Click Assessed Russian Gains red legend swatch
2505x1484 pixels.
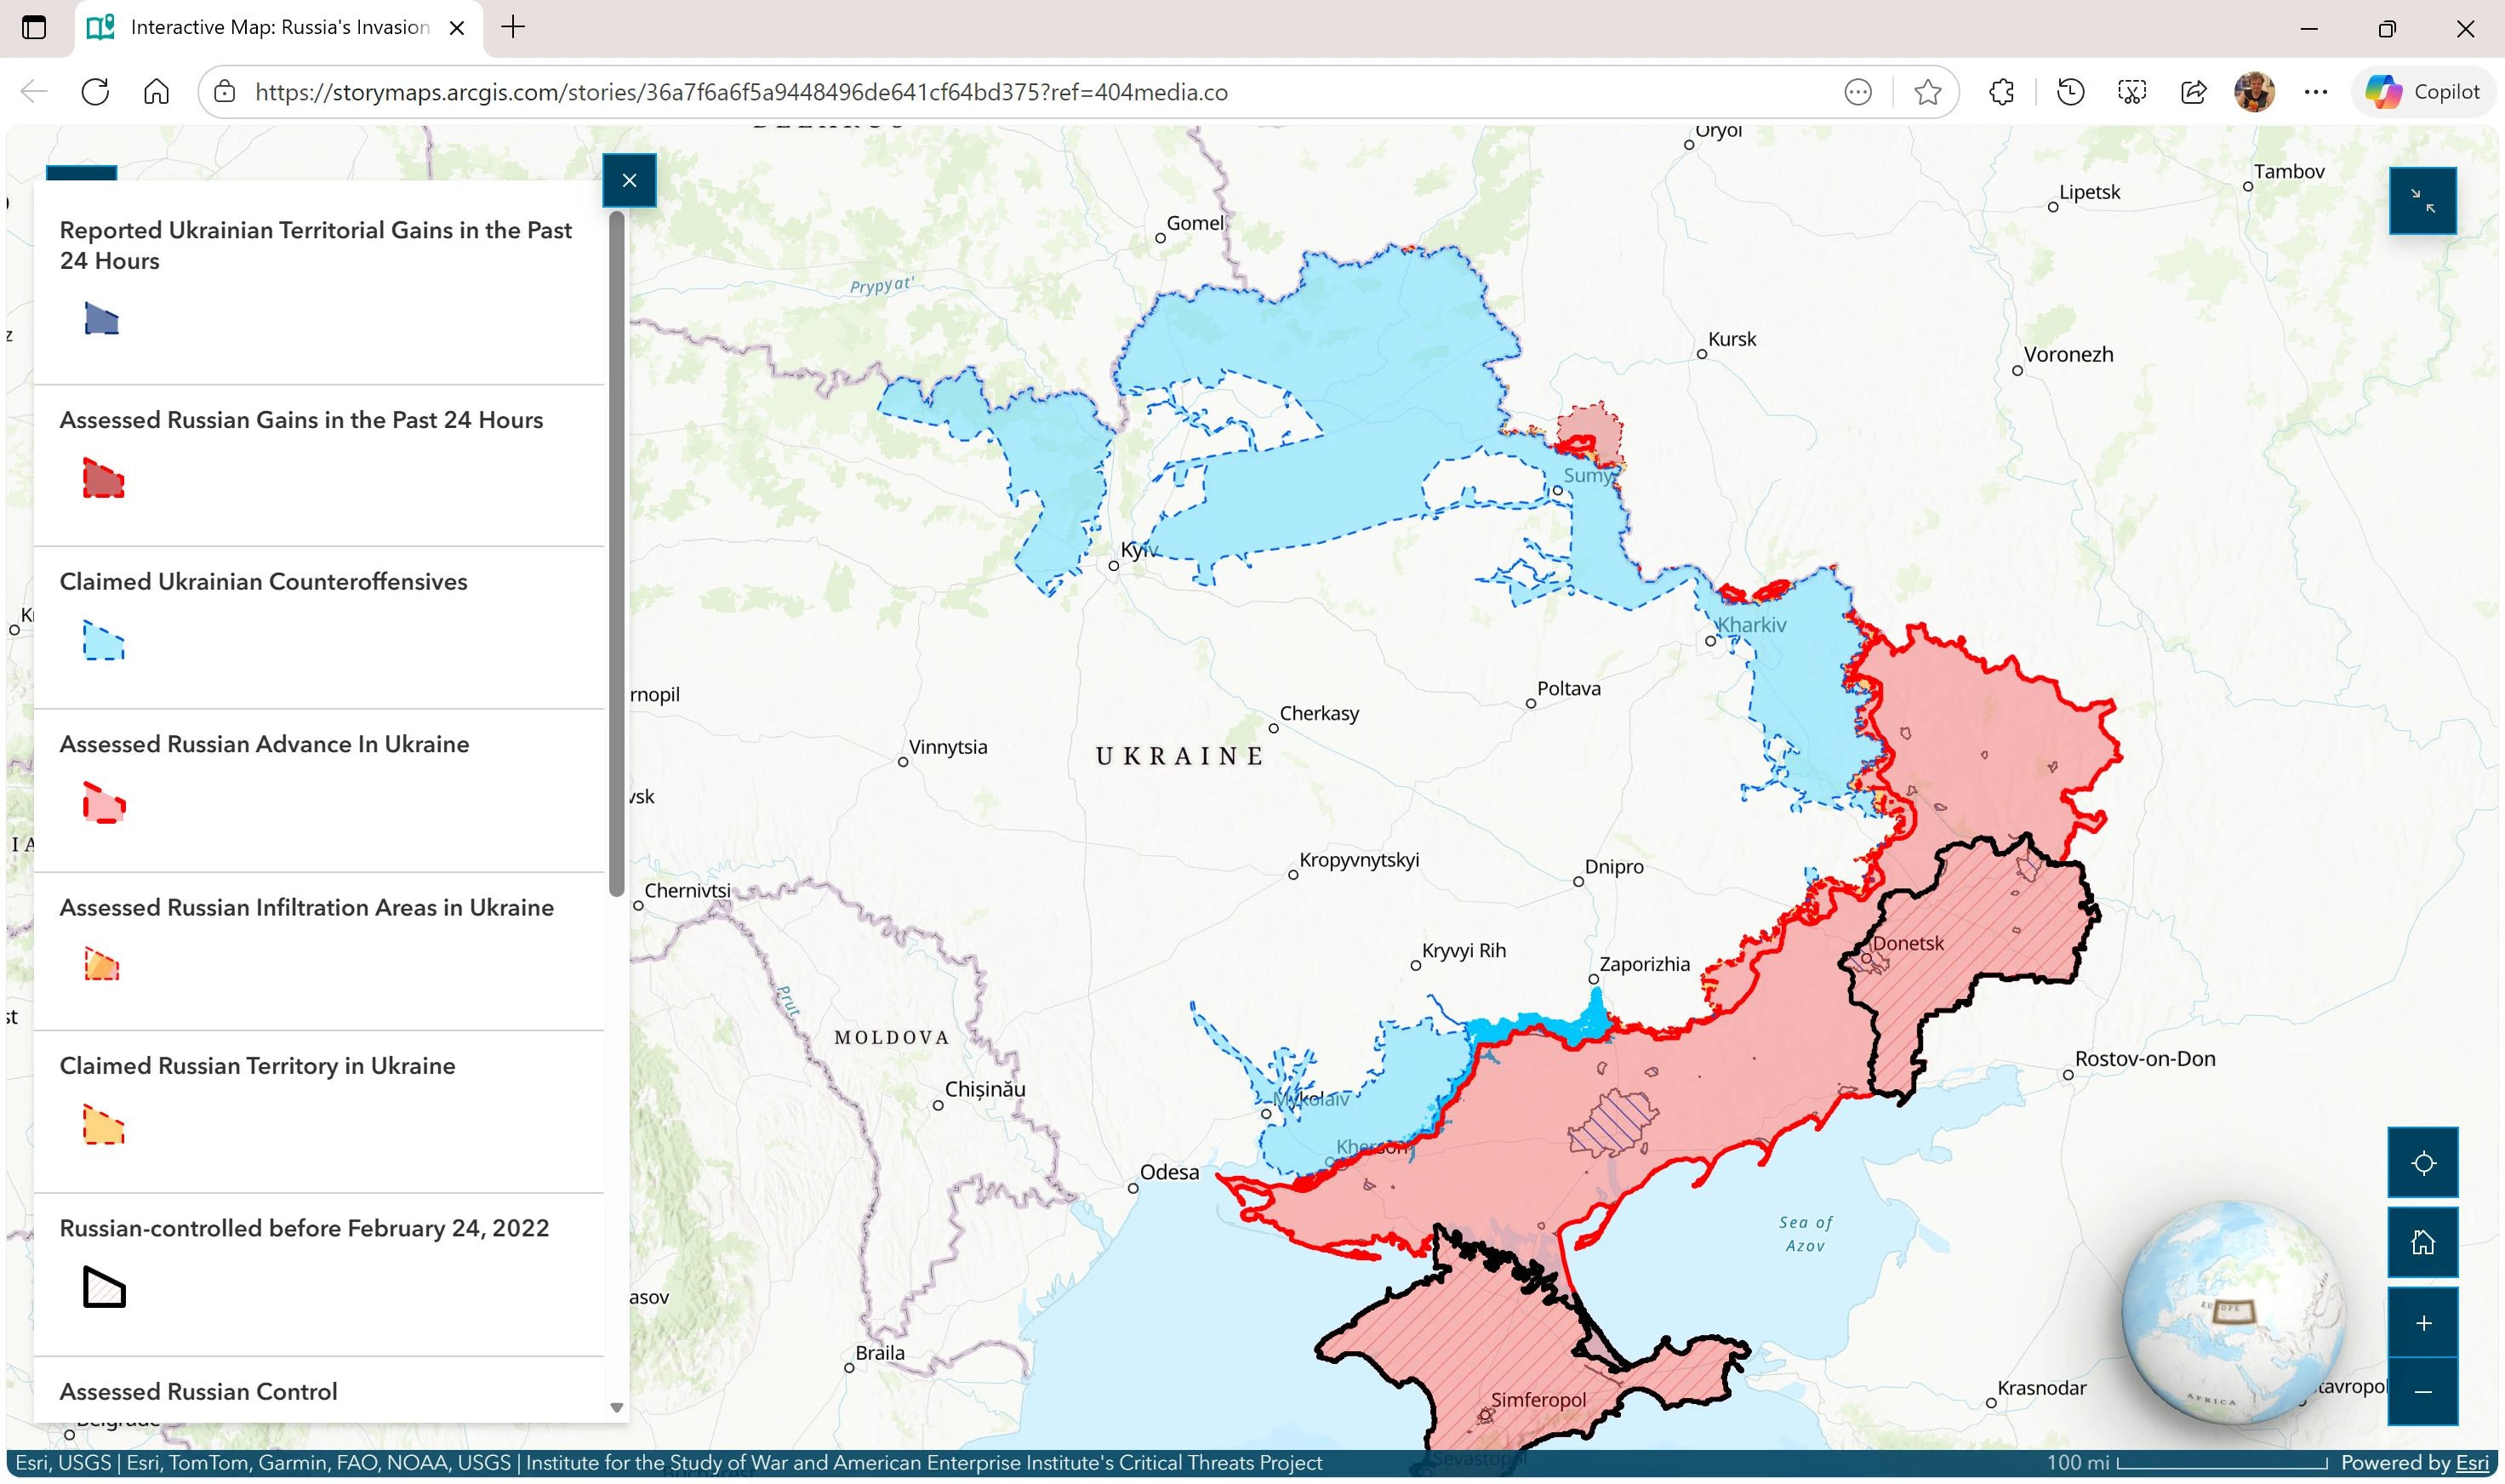coord(103,479)
